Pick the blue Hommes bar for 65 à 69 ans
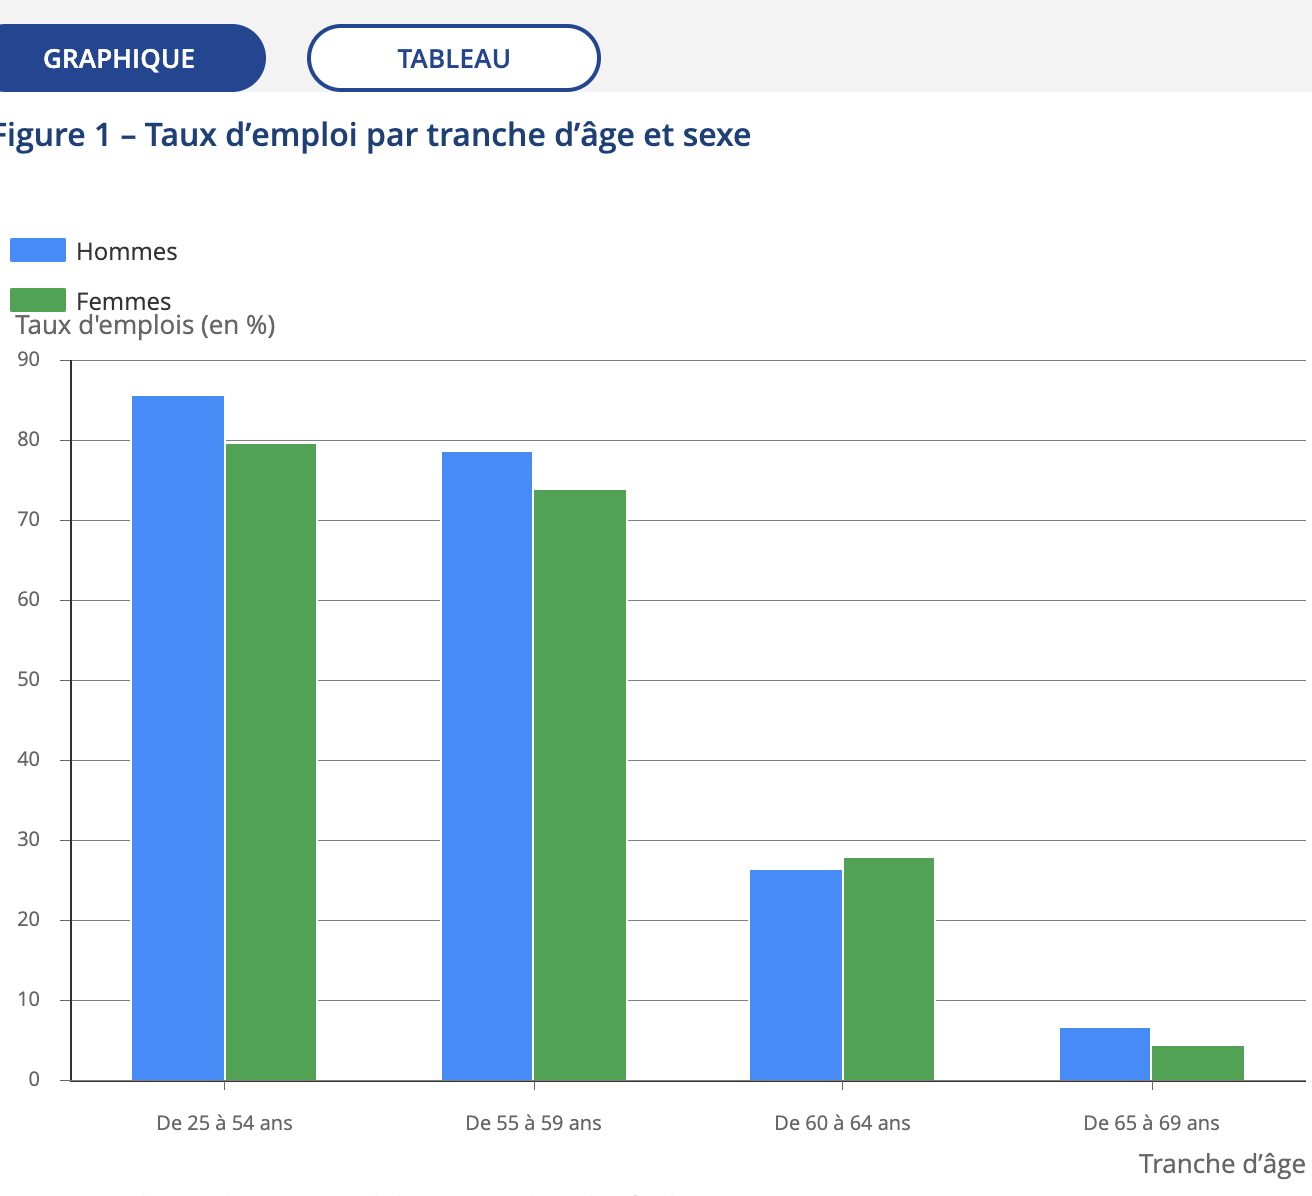 click(x=1105, y=1054)
